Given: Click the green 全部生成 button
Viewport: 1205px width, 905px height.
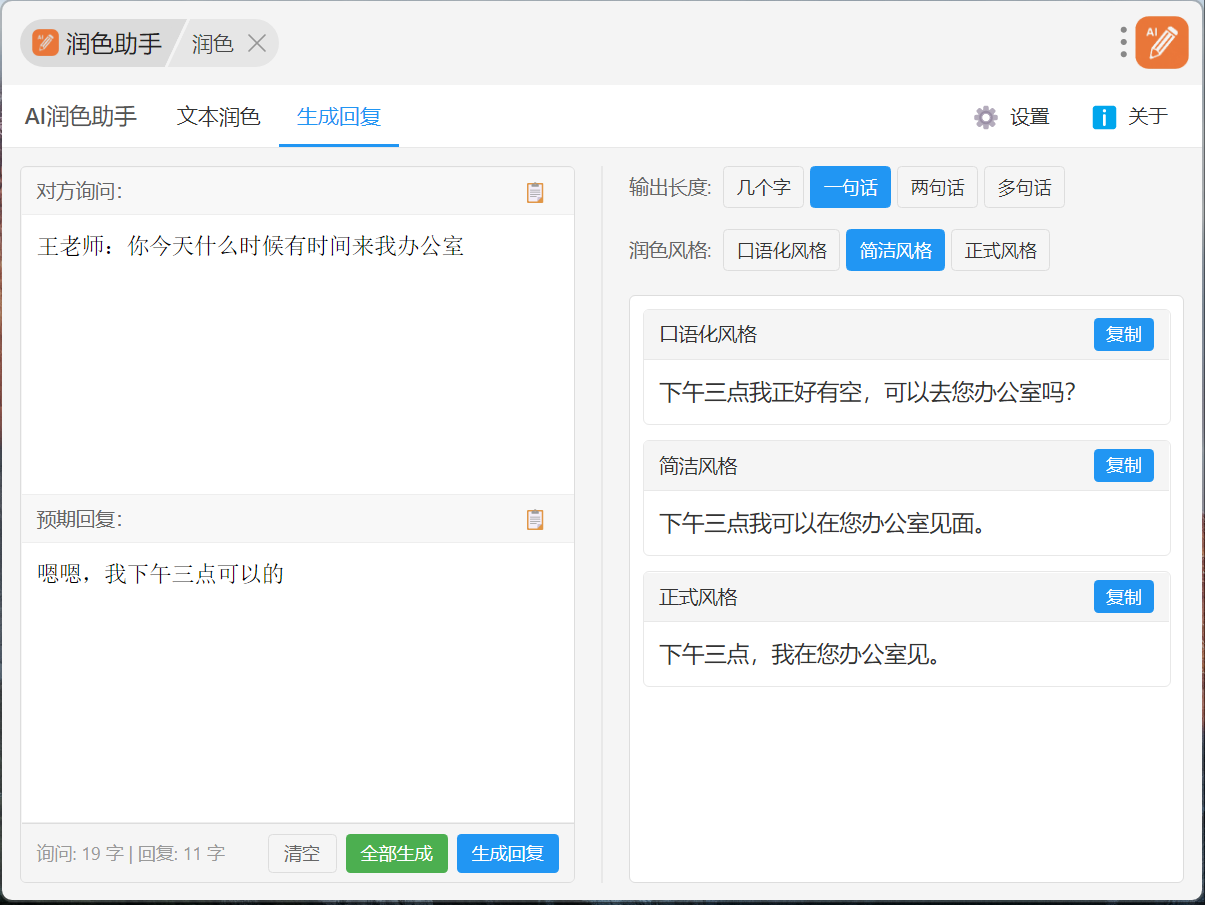Looking at the screenshot, I should (397, 854).
